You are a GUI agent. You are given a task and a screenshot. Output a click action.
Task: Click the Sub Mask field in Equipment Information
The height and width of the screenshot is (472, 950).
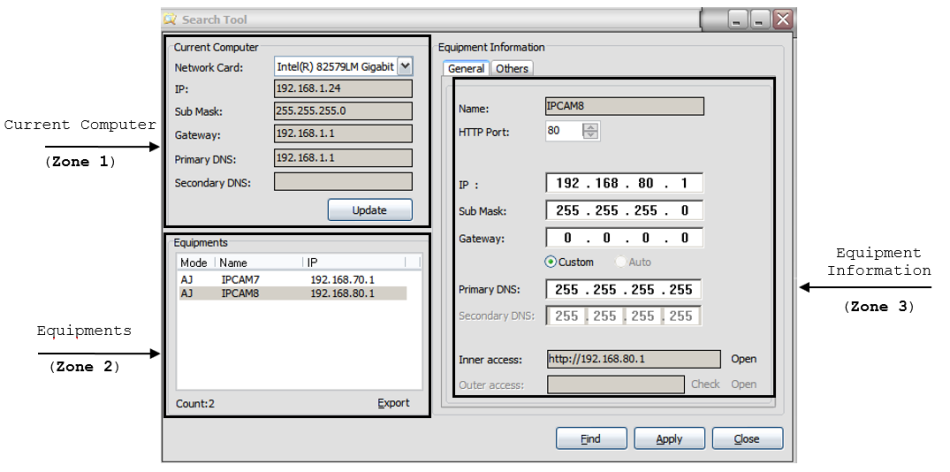click(x=624, y=211)
